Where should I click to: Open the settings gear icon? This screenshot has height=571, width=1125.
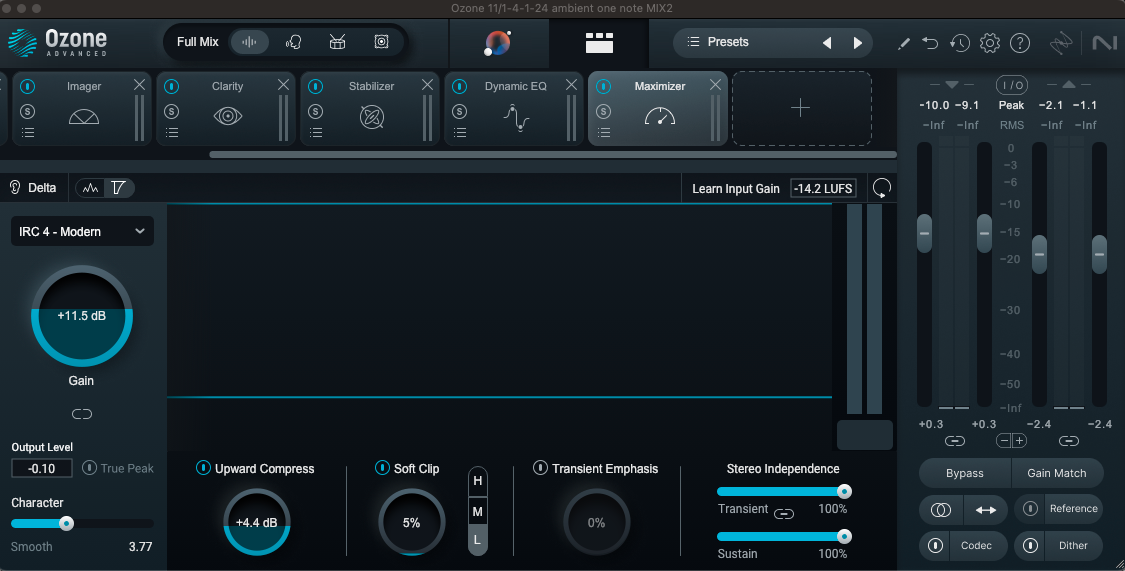pos(990,43)
